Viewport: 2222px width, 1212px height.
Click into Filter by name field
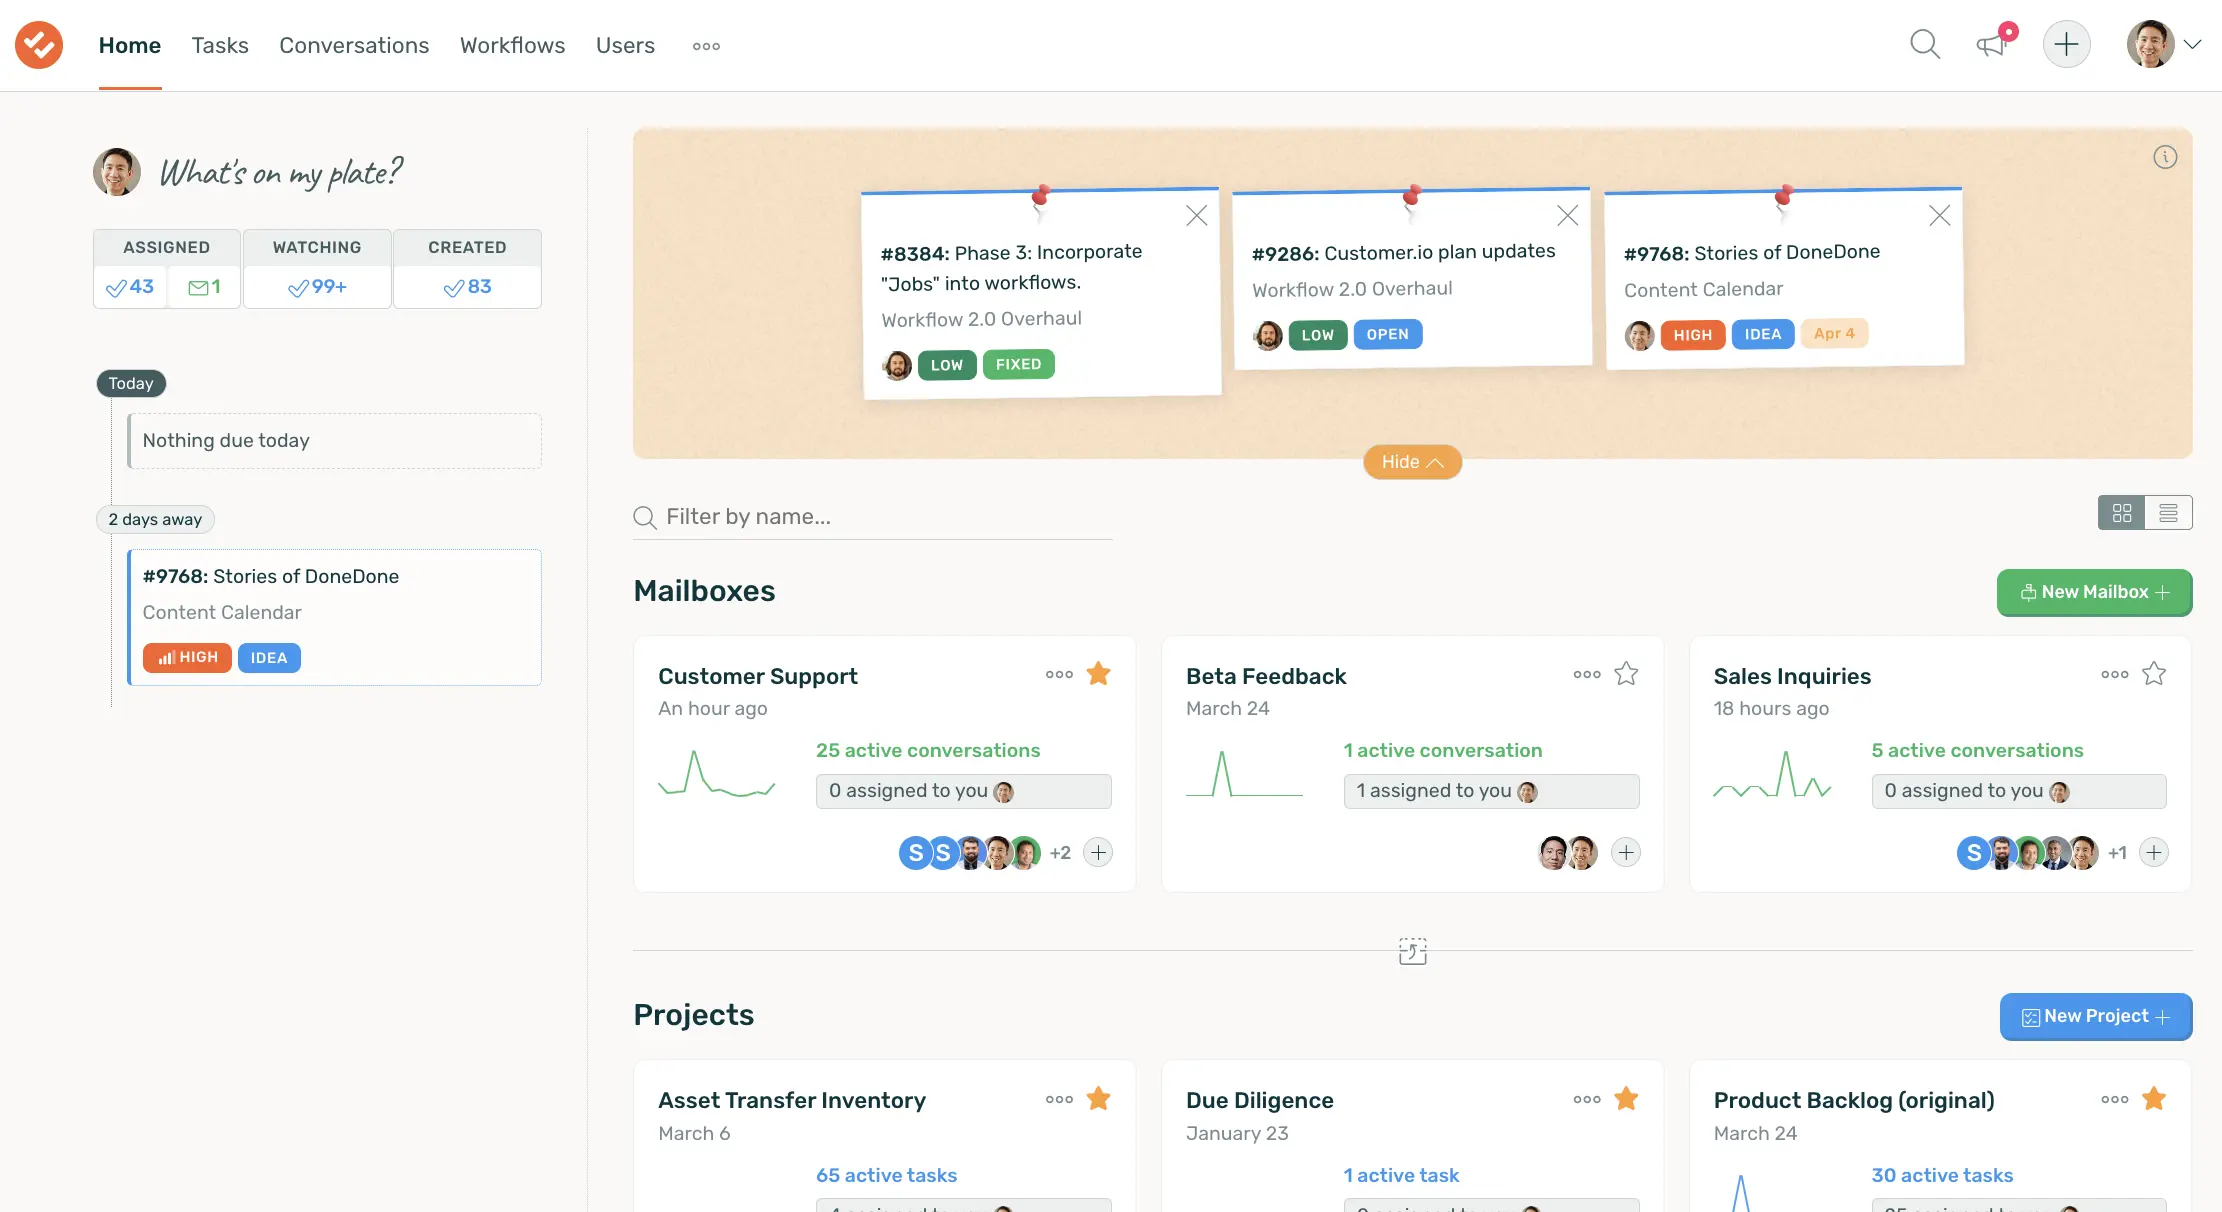[x=872, y=517]
